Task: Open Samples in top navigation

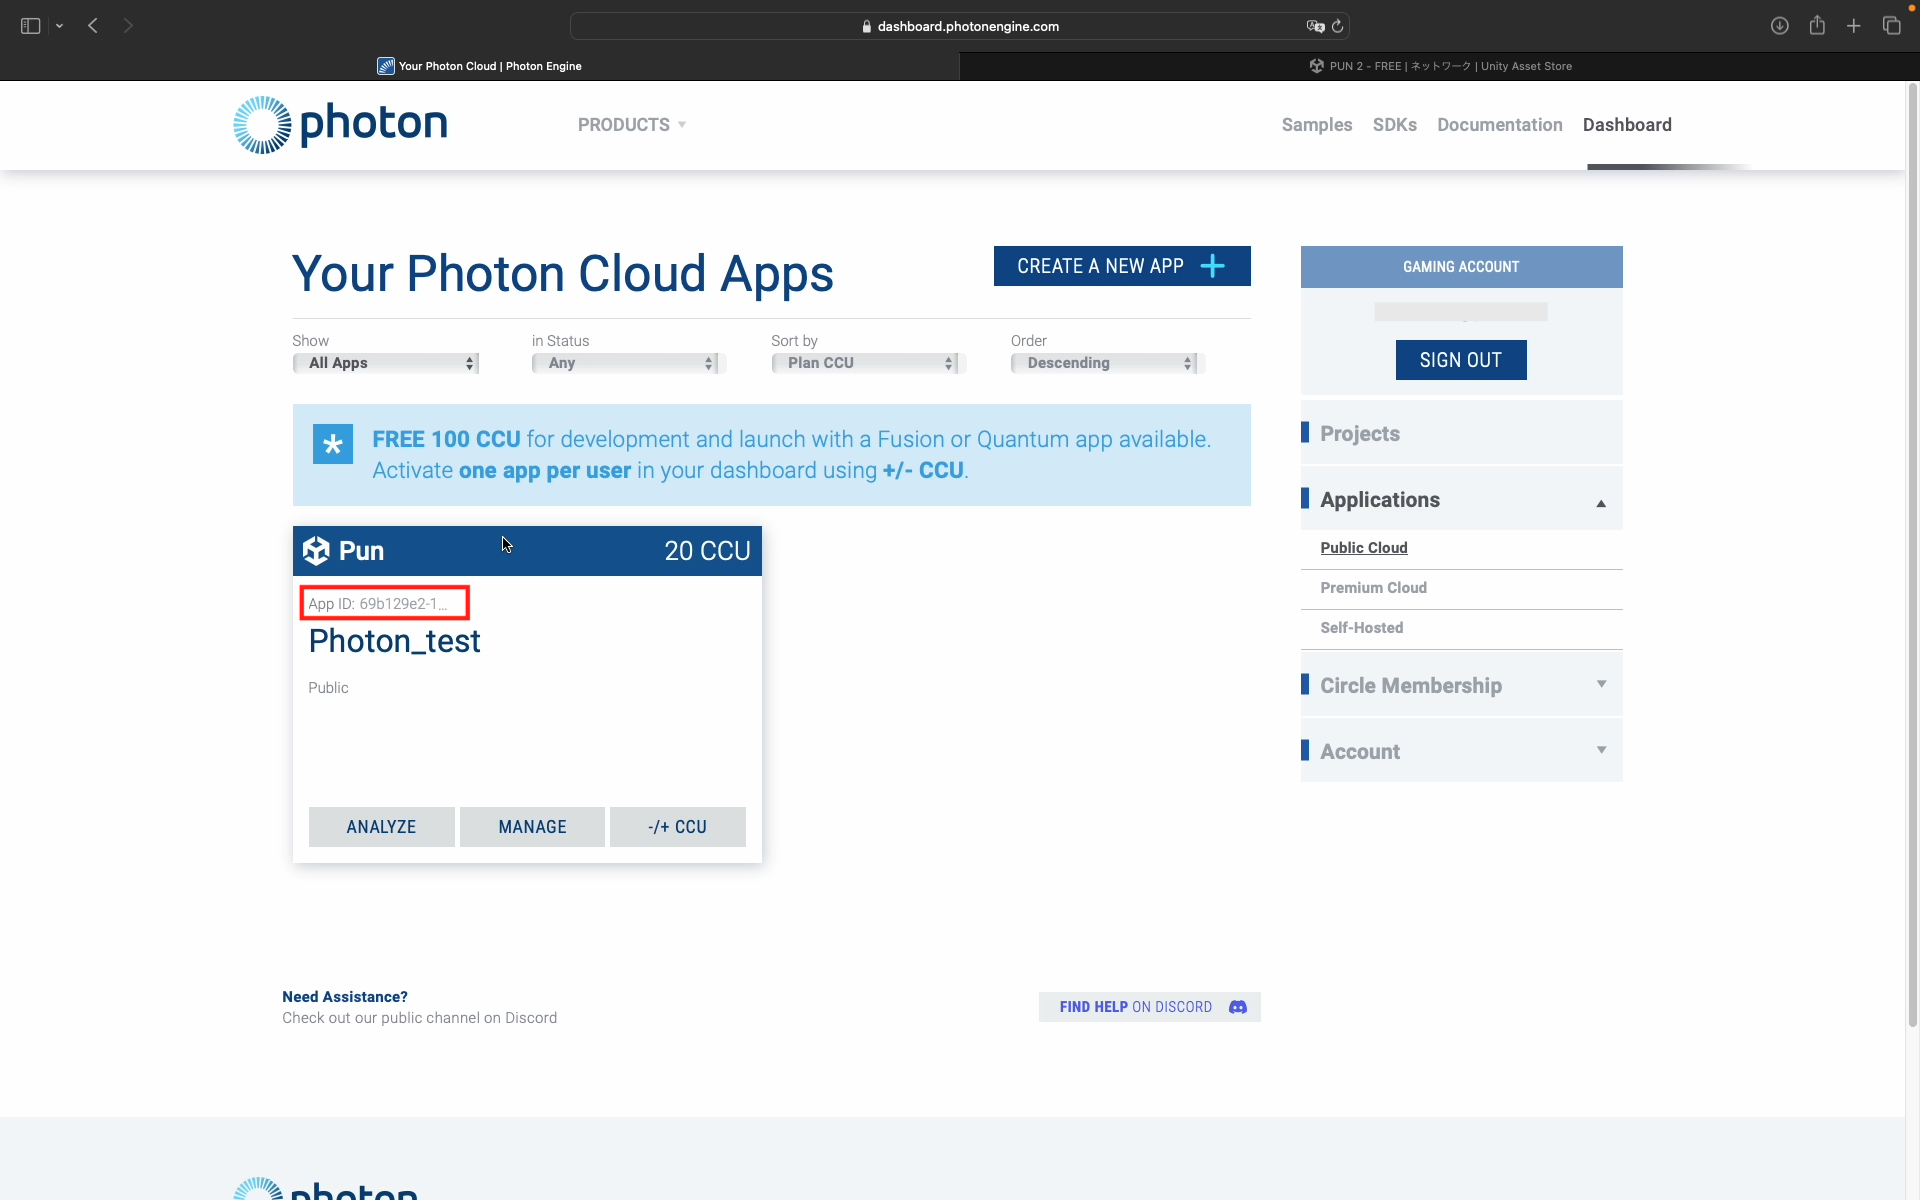Action: pyautogui.click(x=1317, y=125)
